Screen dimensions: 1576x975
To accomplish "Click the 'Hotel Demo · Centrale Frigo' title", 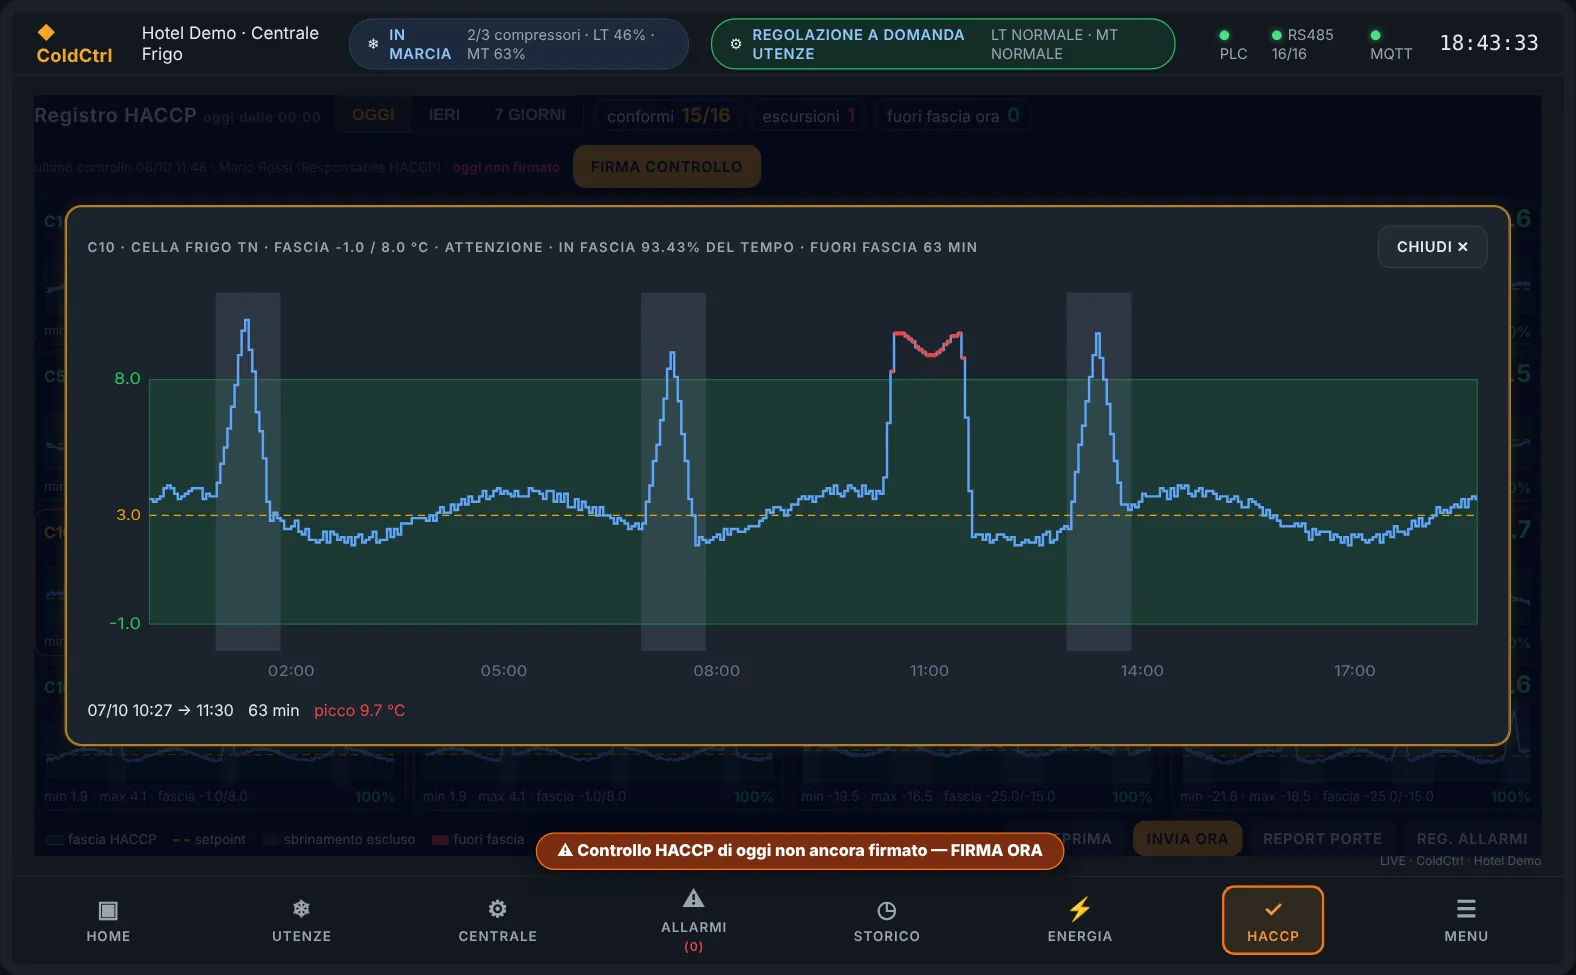I will (x=230, y=43).
